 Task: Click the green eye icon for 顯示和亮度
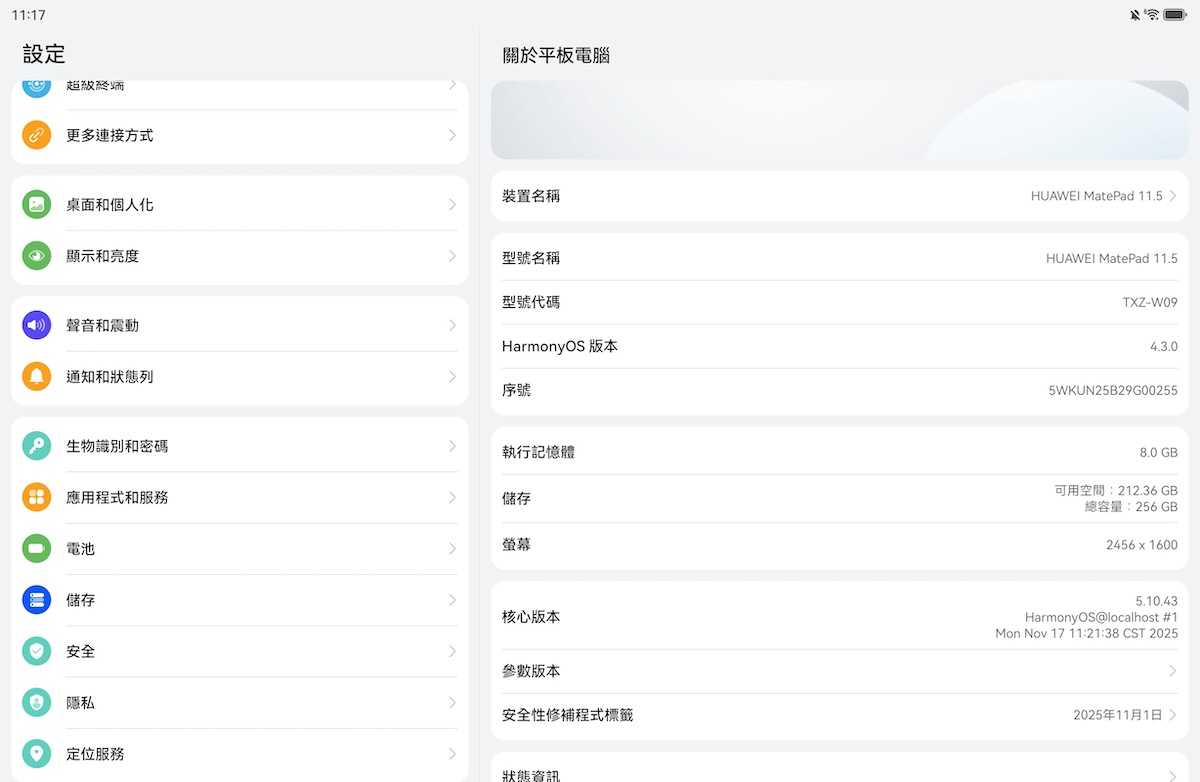tap(37, 256)
